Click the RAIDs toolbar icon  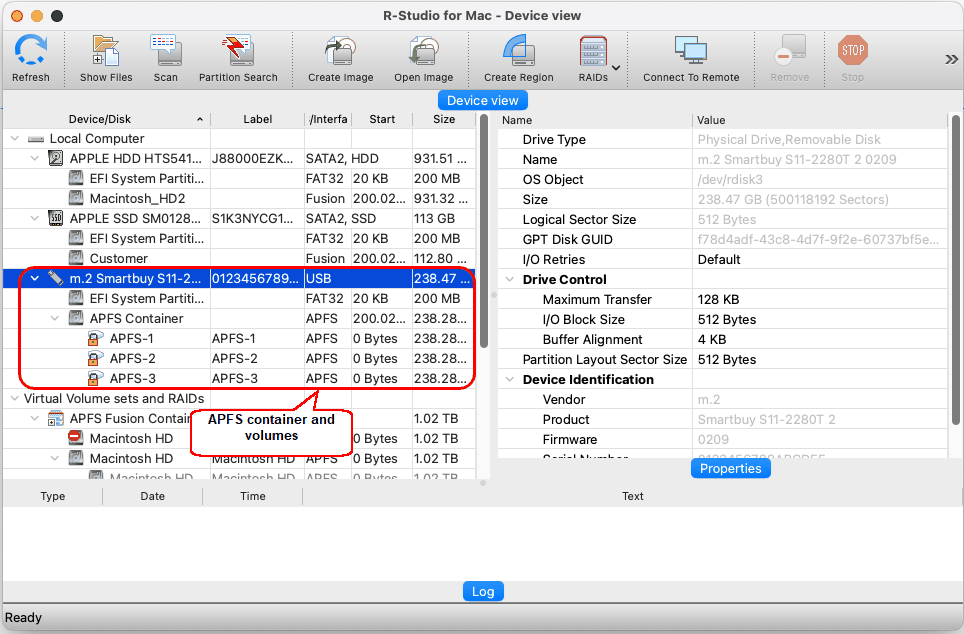[593, 50]
